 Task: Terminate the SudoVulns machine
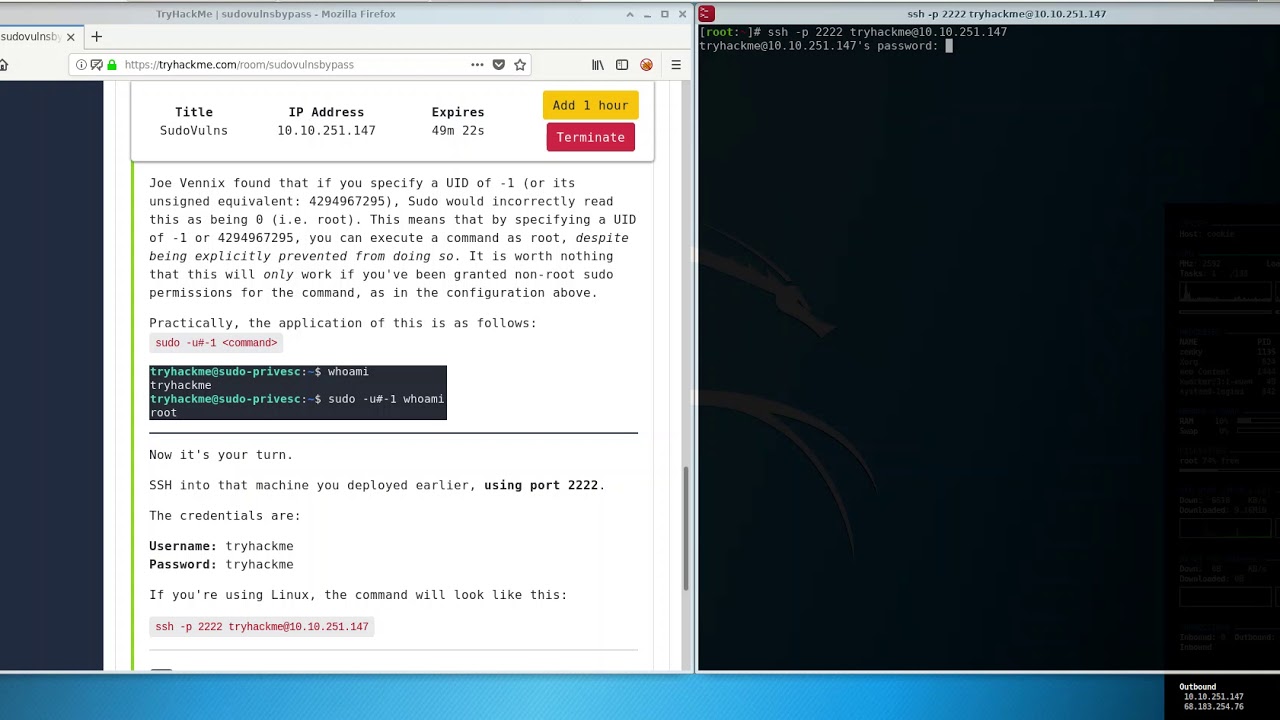[590, 137]
